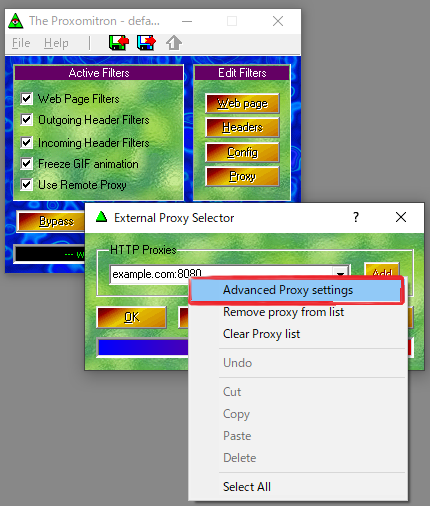
Task: Expand the HTTP Proxies combo box dropdown arrow
Action: (x=340, y=274)
